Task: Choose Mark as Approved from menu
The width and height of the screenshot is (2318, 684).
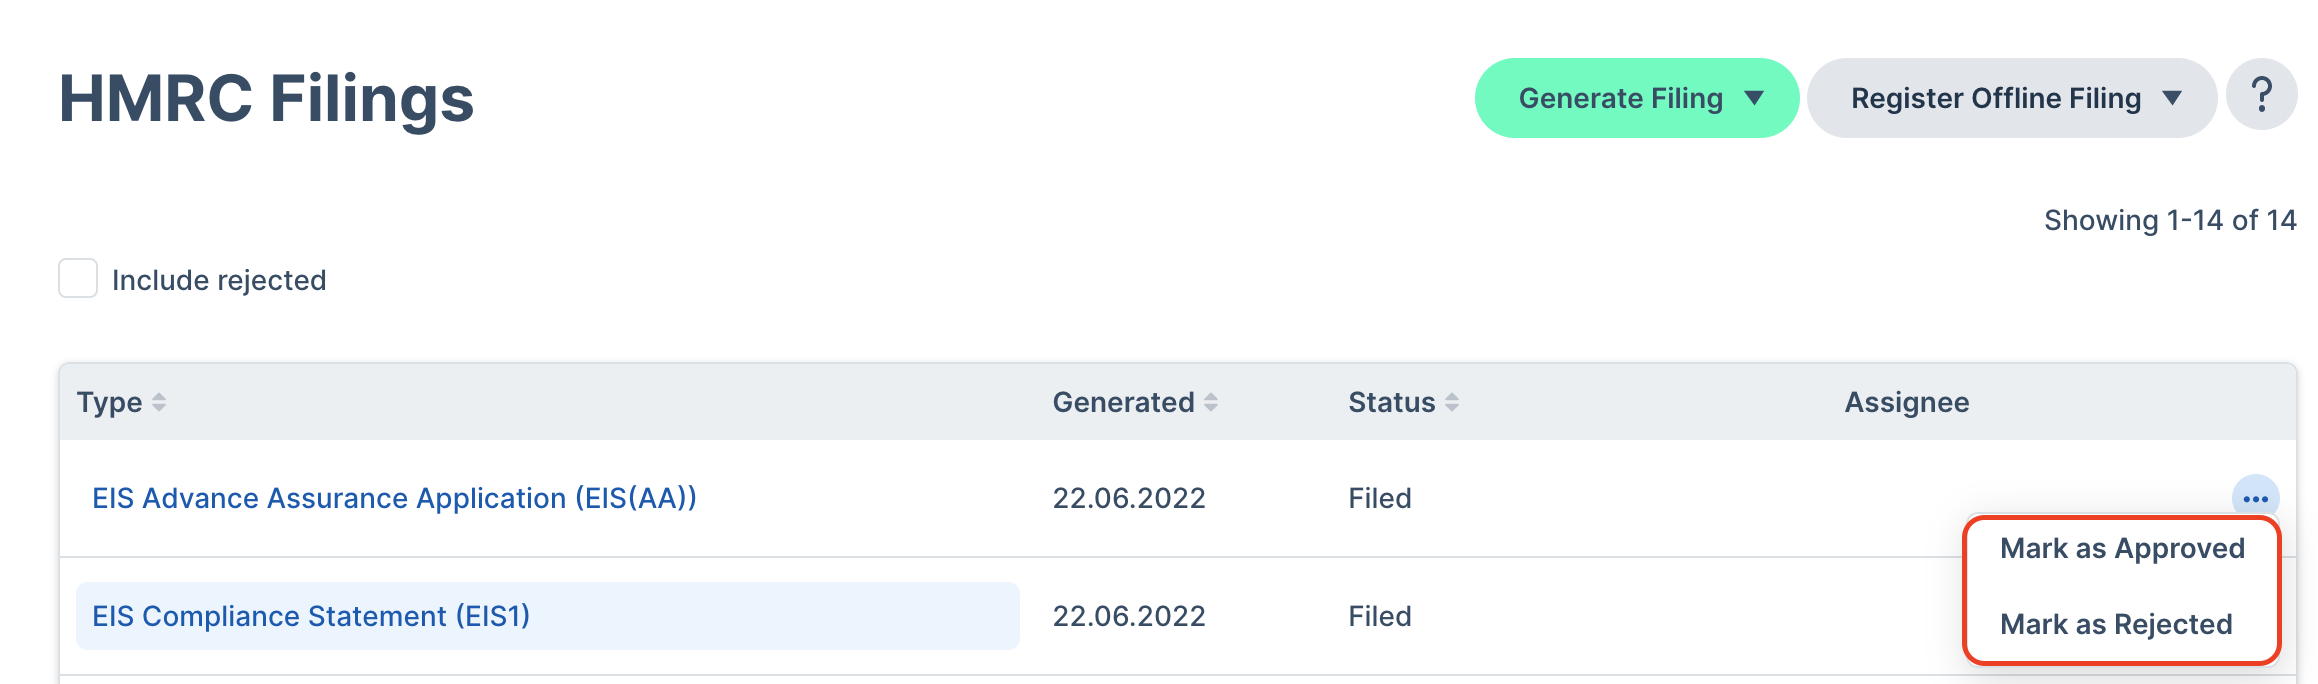Action: (2122, 548)
